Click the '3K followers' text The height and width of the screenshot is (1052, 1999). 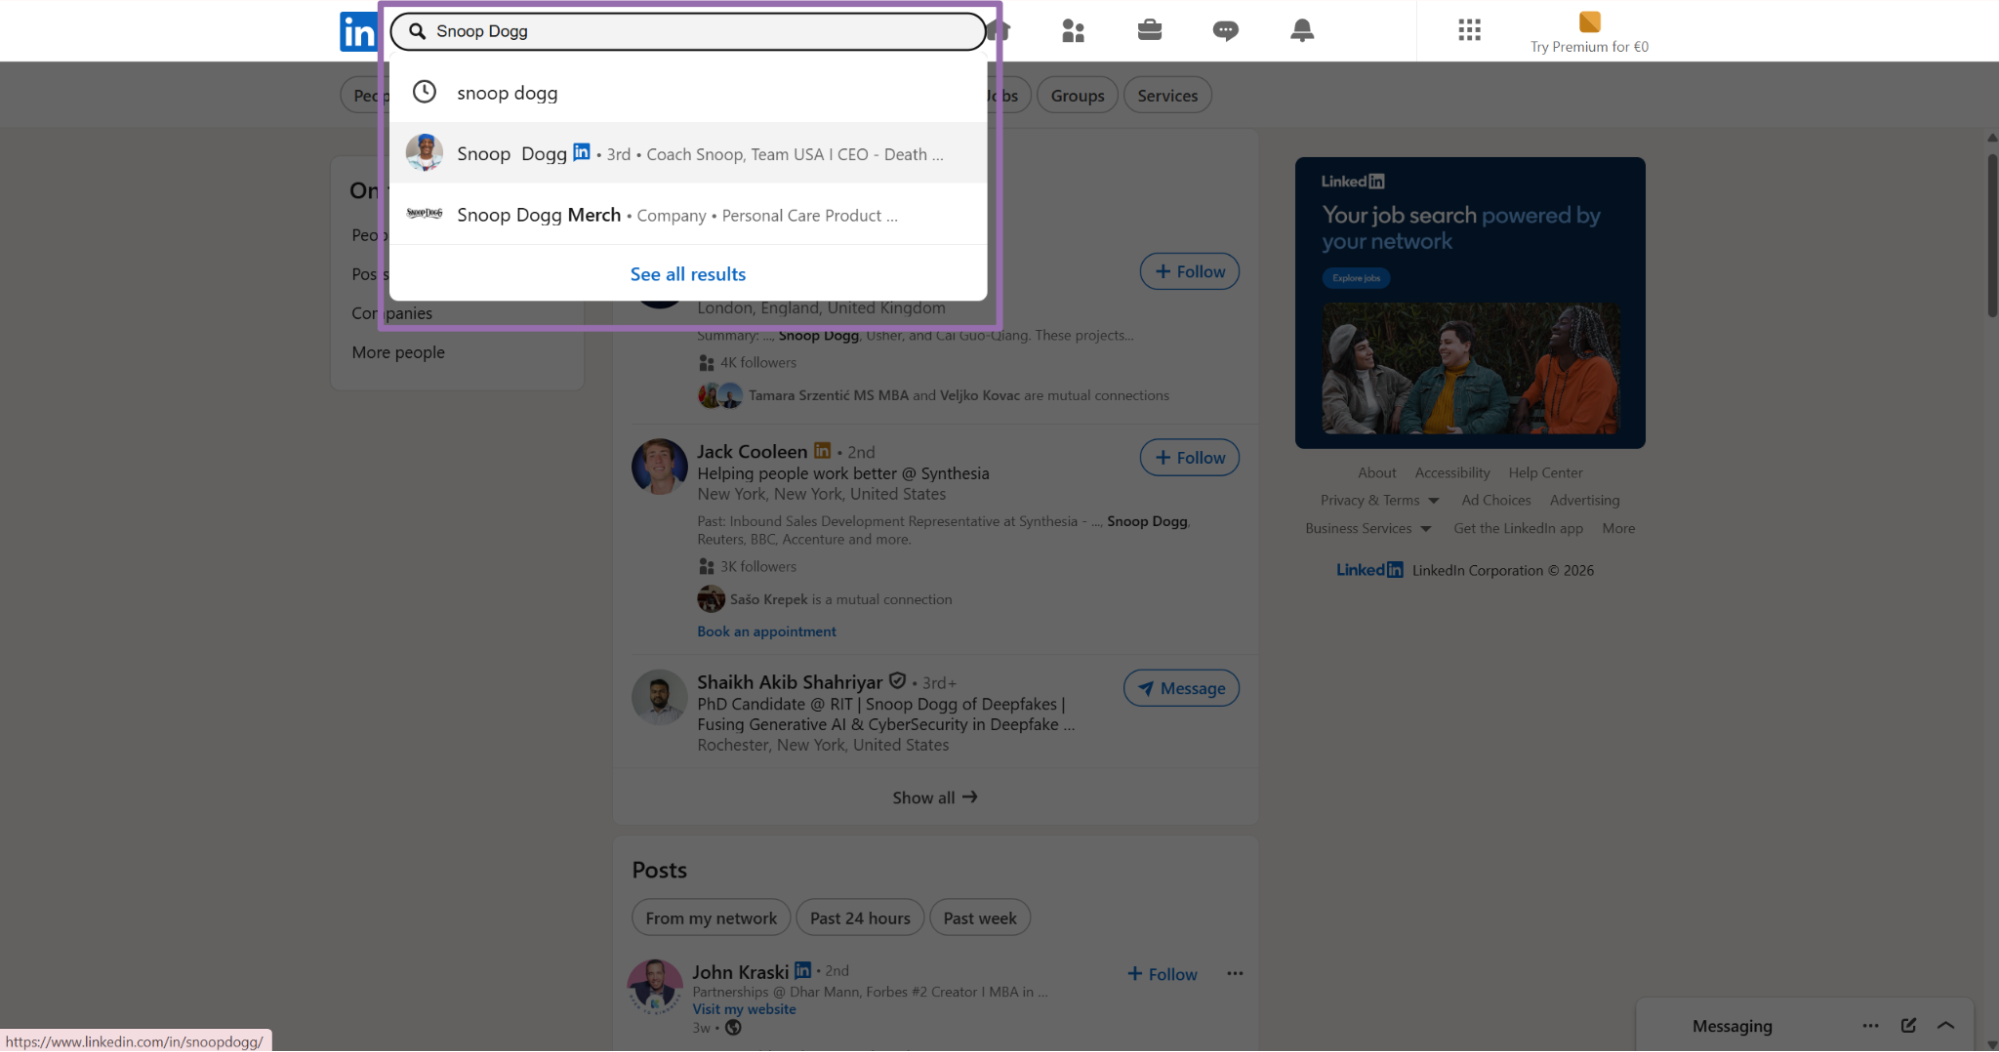tap(758, 566)
